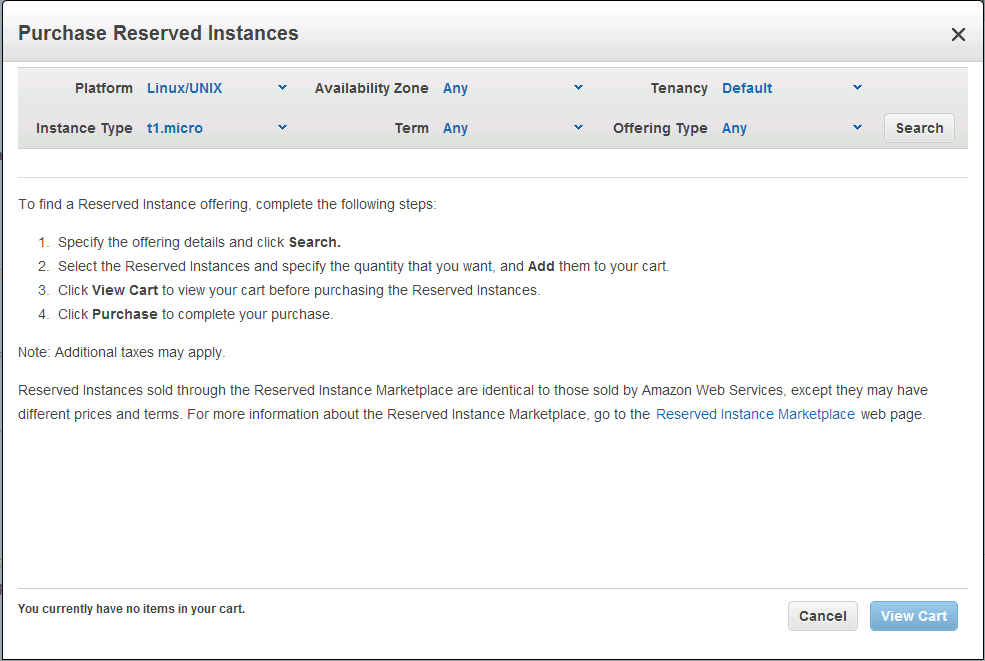Click the Tenancy label
Viewport: 985px width, 661px height.
click(x=679, y=88)
